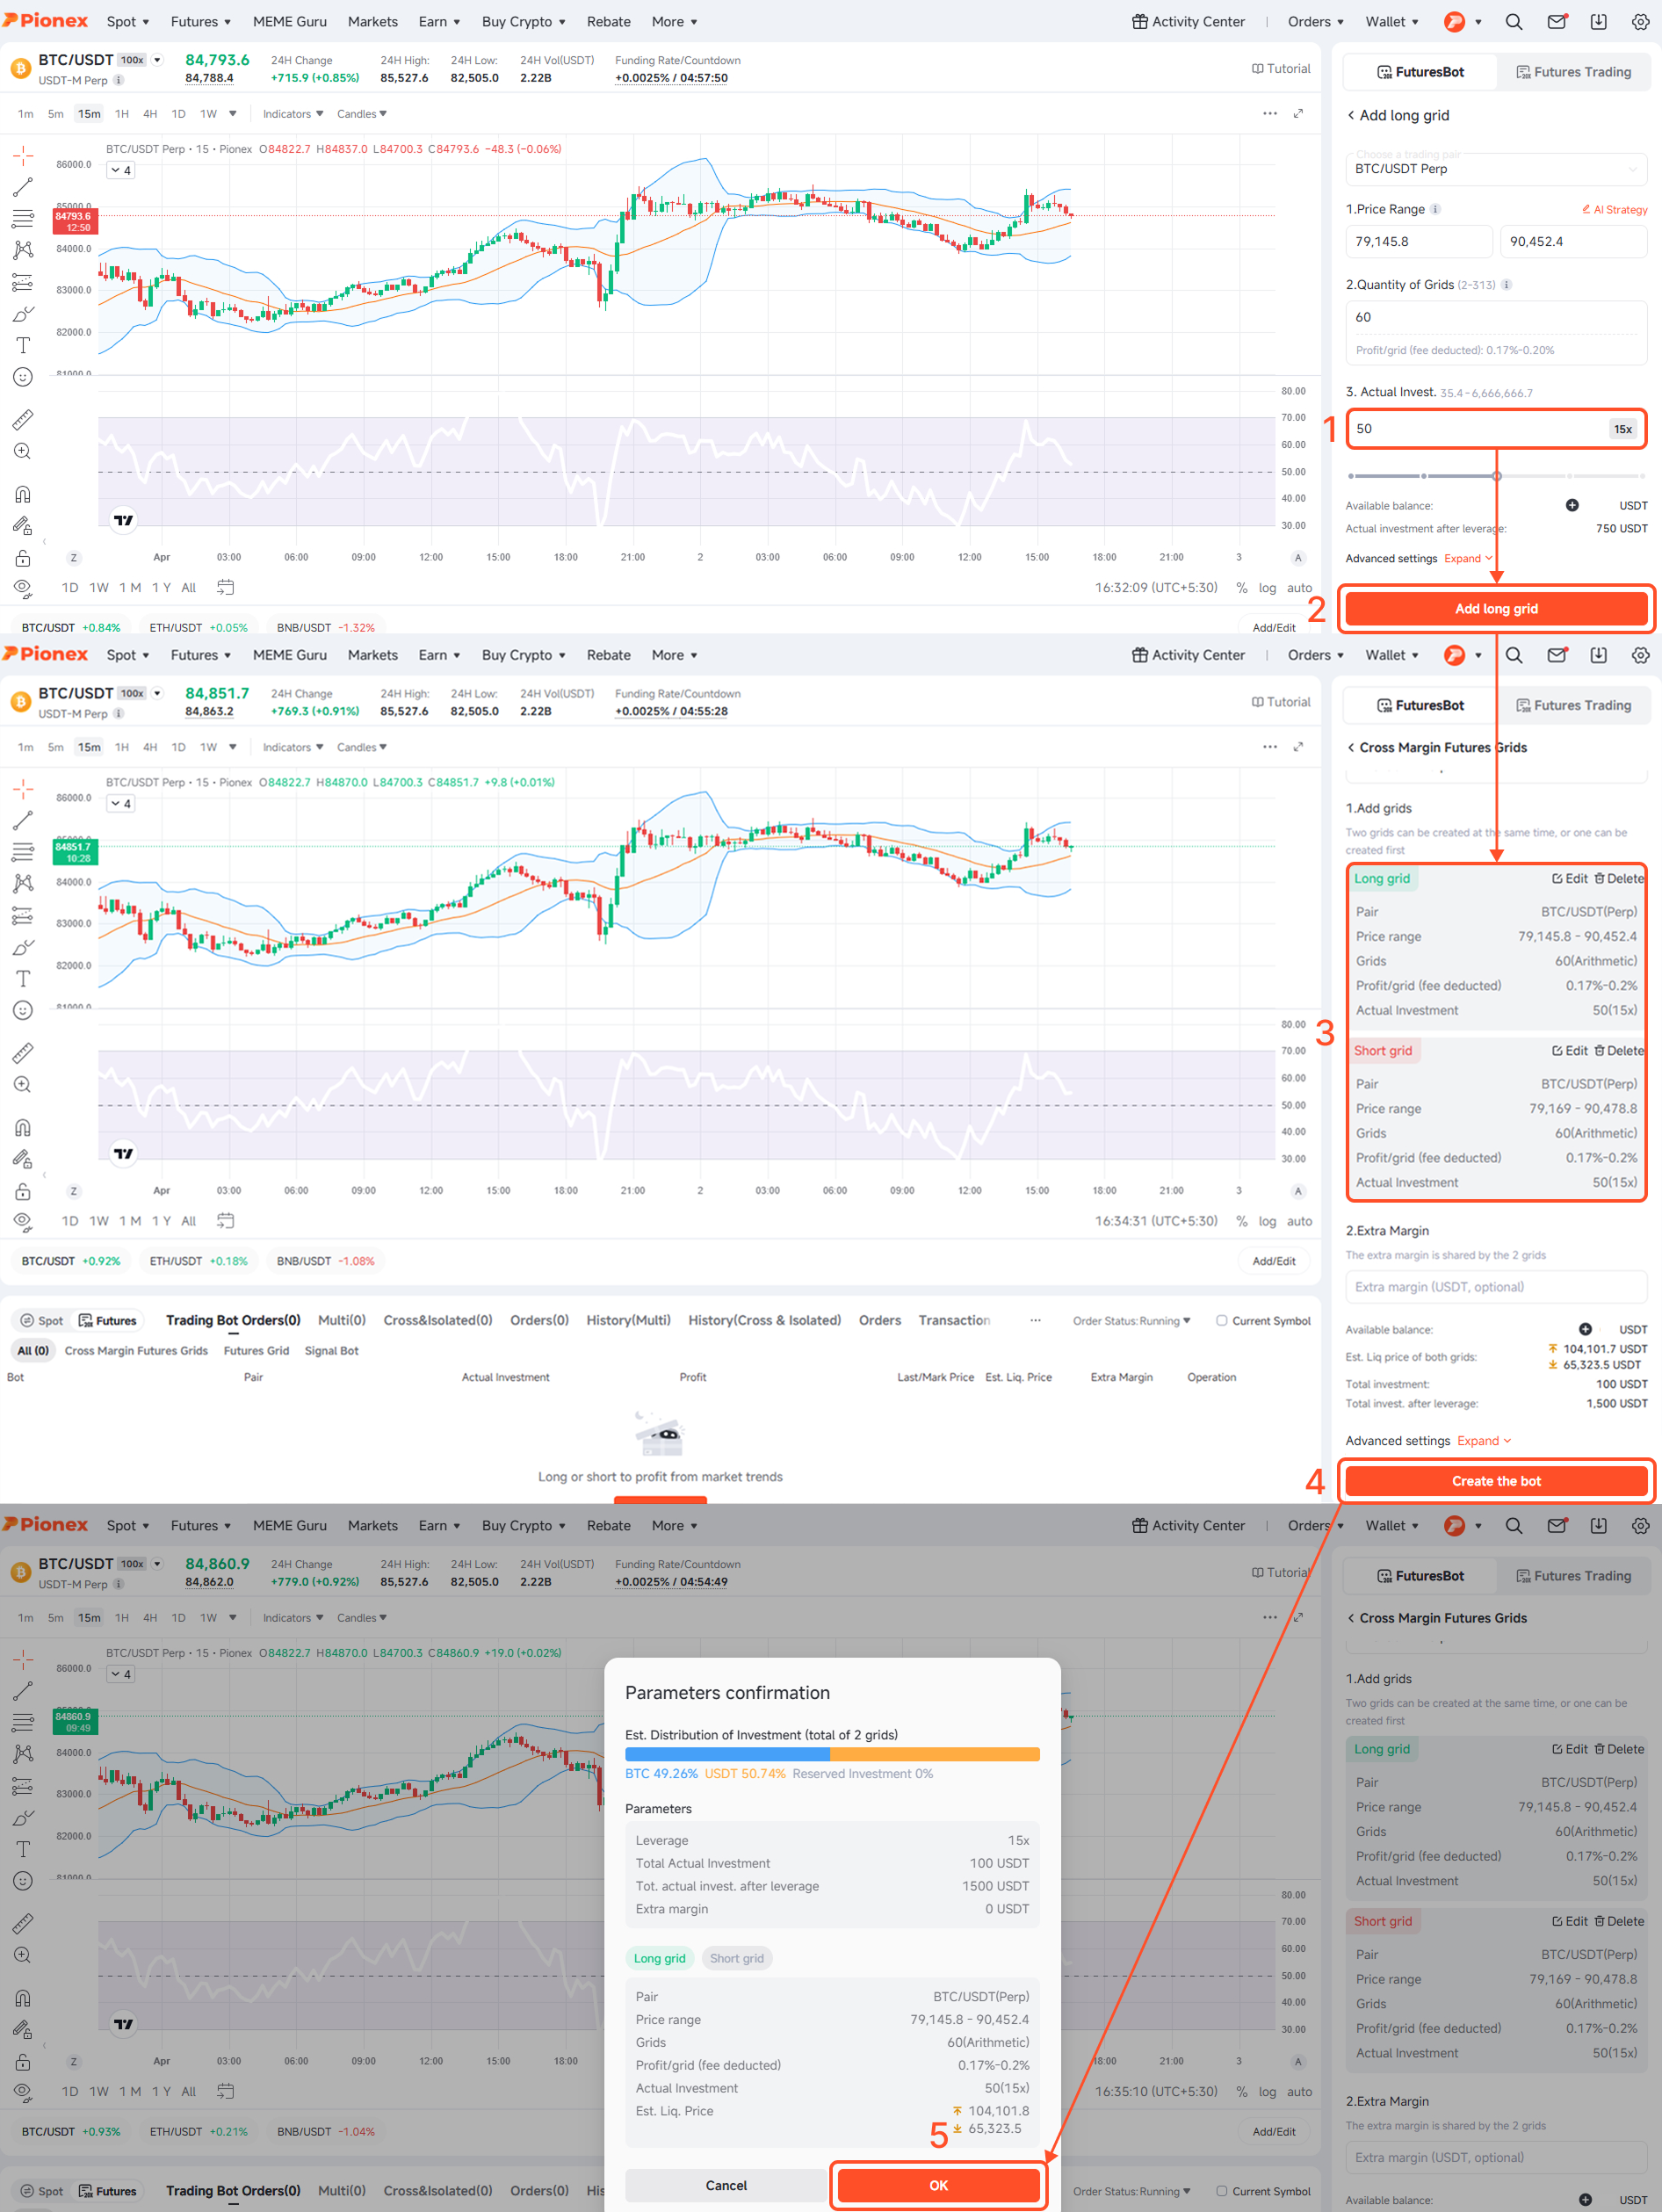This screenshot has width=1662, height=2212.
Task: Open Indicators dropdown on chart priced 84793.6
Action: 293,114
